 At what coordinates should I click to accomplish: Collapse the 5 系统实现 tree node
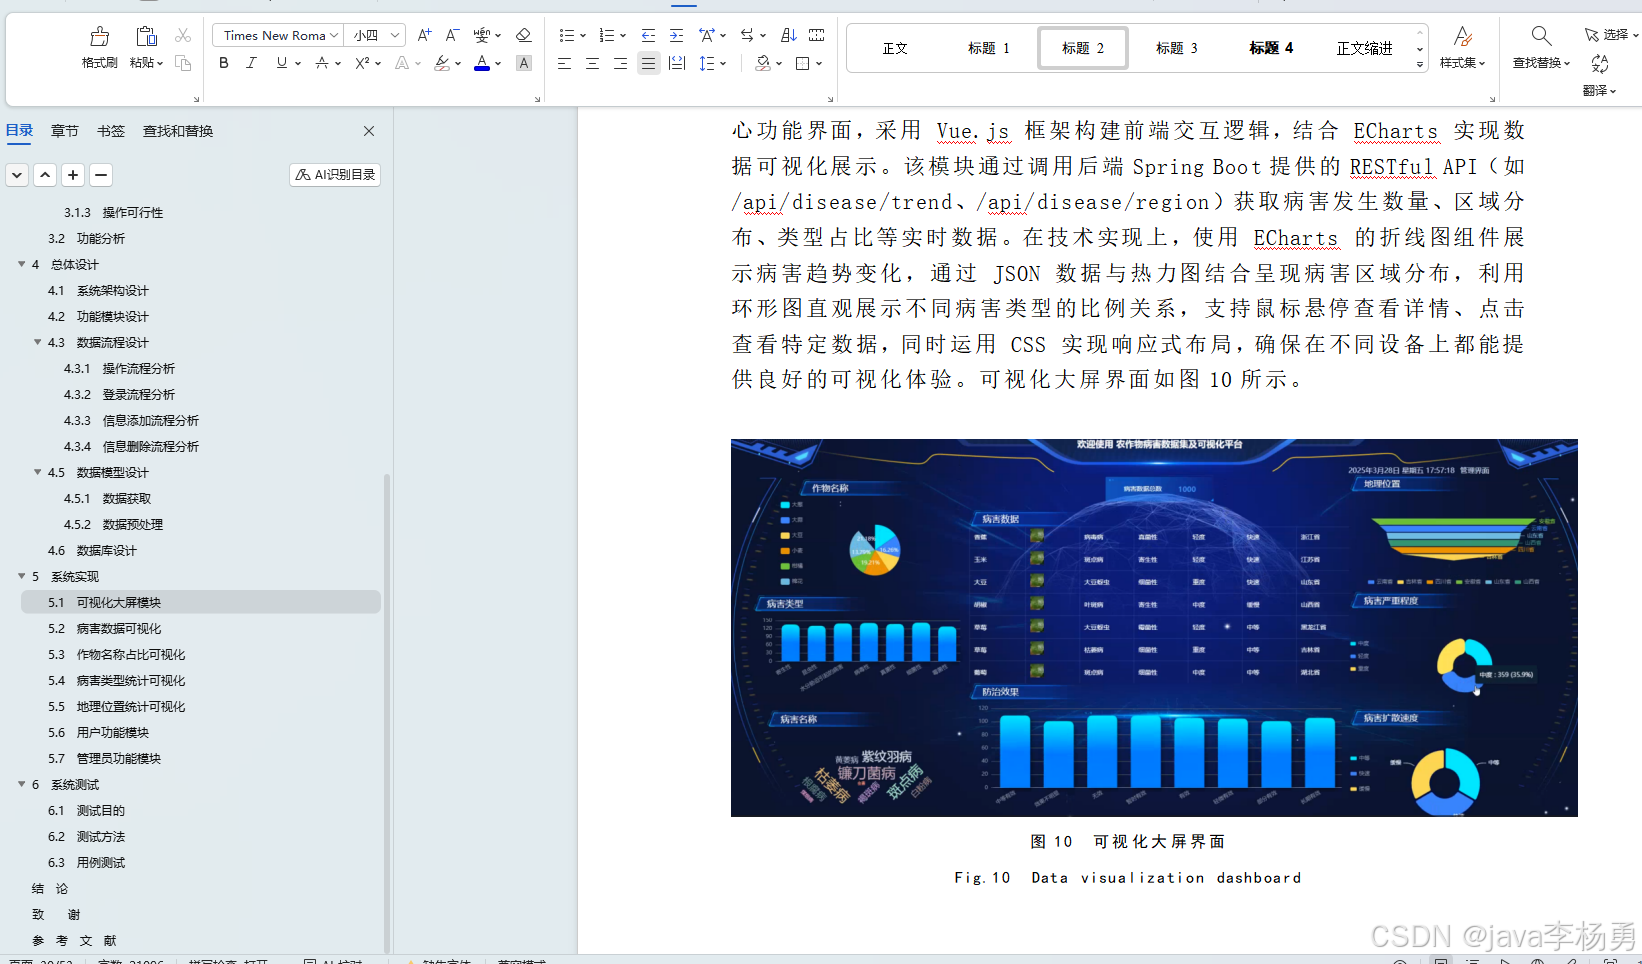(21, 576)
